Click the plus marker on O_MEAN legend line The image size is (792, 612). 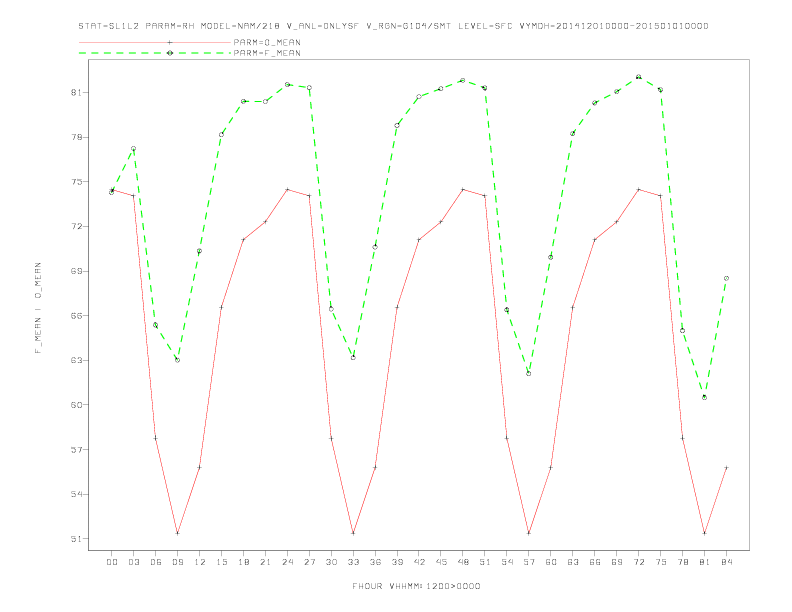pyautogui.click(x=170, y=42)
